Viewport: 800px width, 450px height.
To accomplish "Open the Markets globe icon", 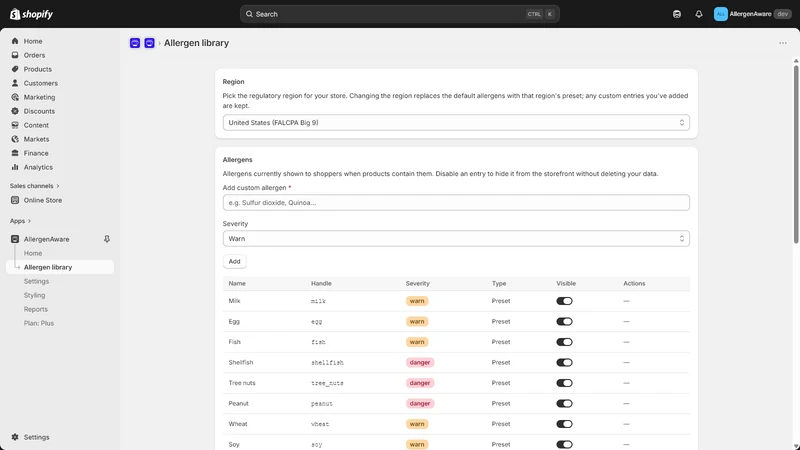I will (15, 139).
